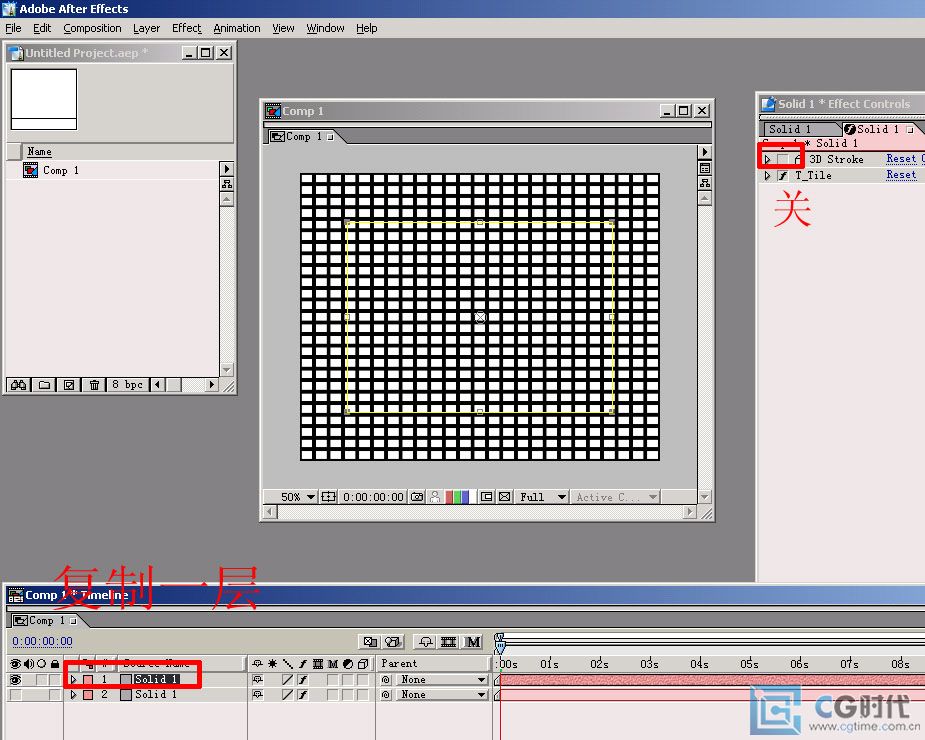The height and width of the screenshot is (740, 925).
Task: Click the Name column header in Project window
Action: pyautogui.click(x=39, y=152)
